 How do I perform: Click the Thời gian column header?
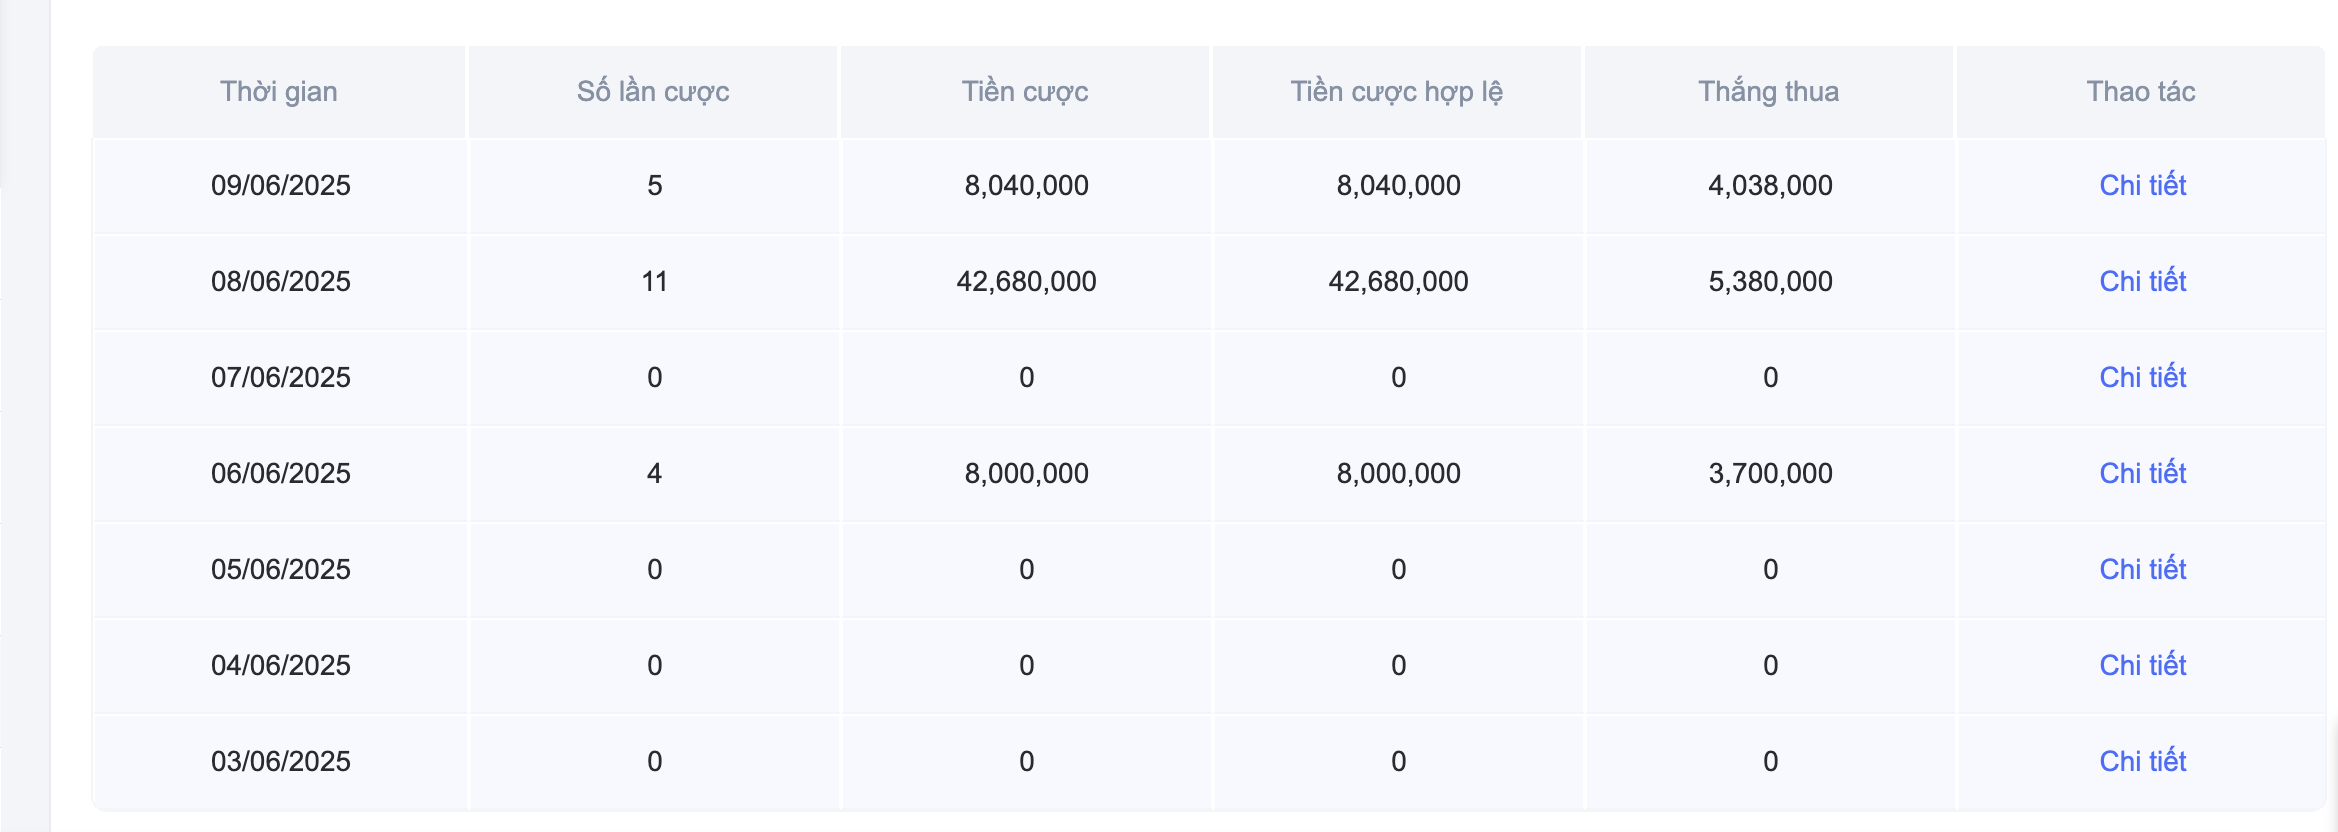point(279,92)
